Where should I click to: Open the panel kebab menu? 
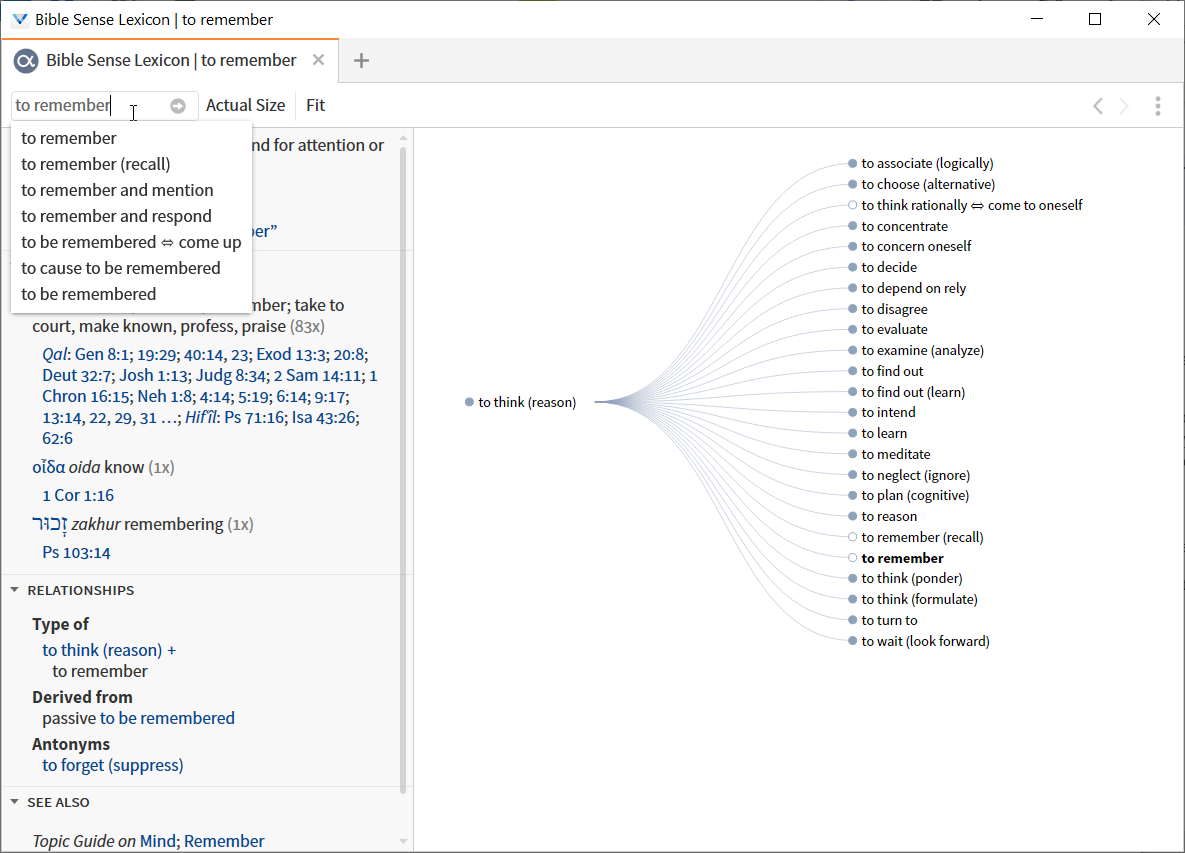pos(1158,106)
